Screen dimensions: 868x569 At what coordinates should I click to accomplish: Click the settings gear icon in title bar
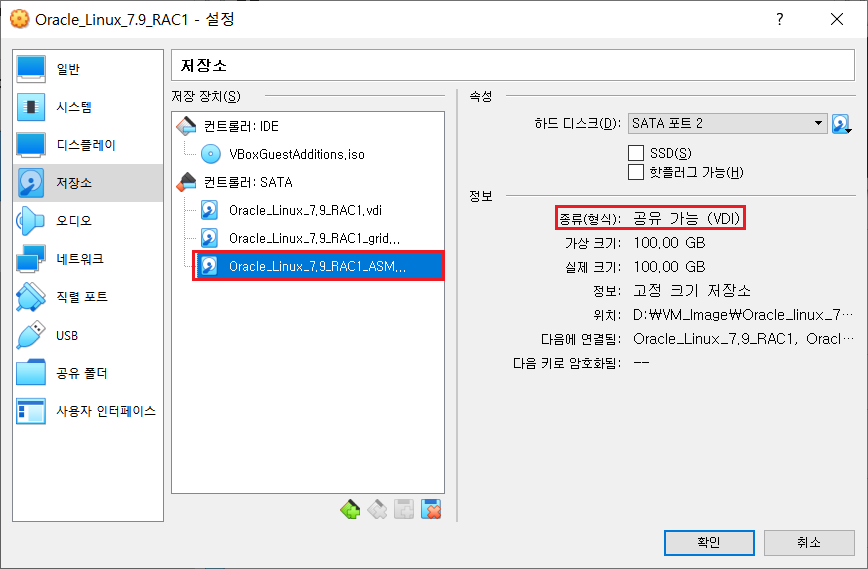(x=19, y=19)
